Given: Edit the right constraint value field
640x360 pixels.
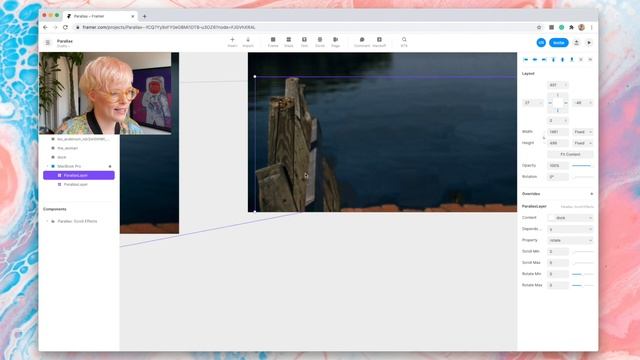Looking at the screenshot, I should (x=582, y=103).
